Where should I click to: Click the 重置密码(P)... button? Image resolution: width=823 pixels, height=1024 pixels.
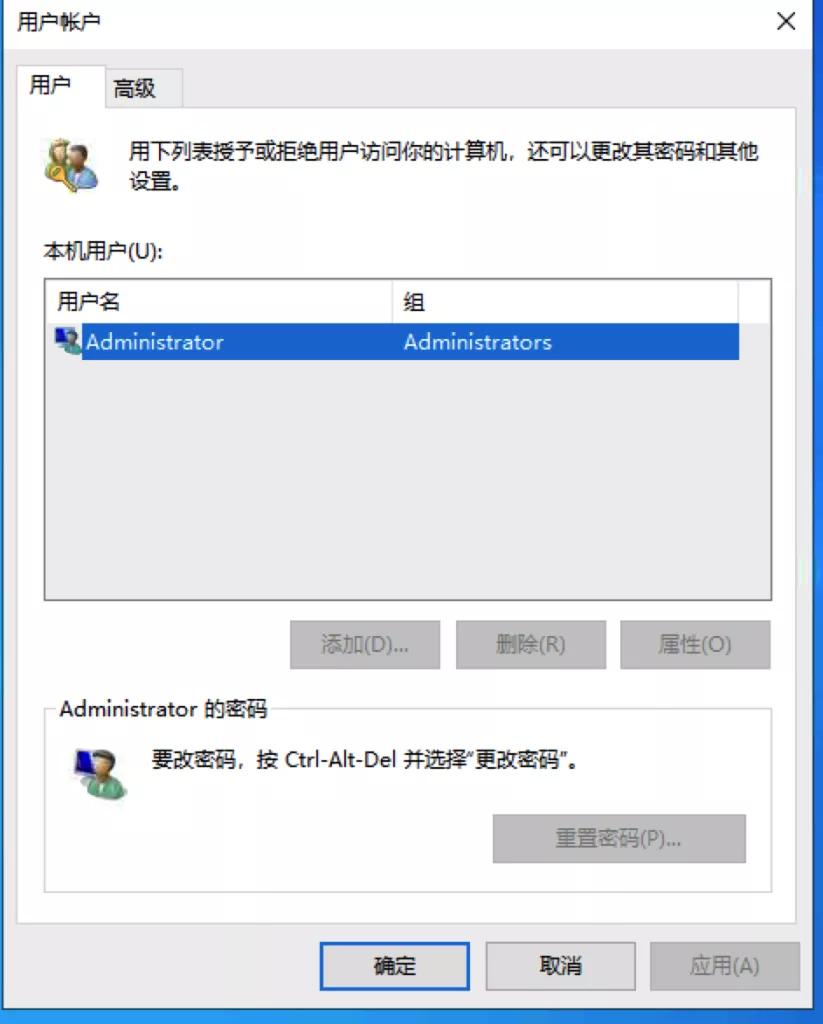tap(619, 838)
